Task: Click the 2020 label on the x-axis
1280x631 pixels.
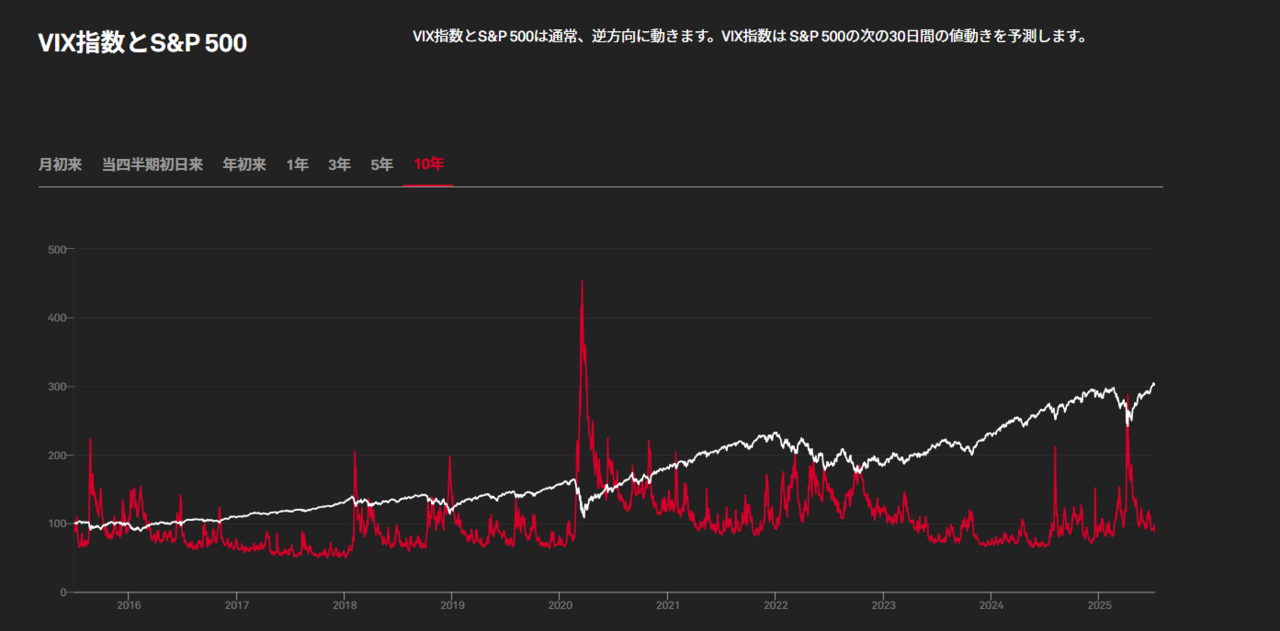Action: pyautogui.click(x=560, y=605)
